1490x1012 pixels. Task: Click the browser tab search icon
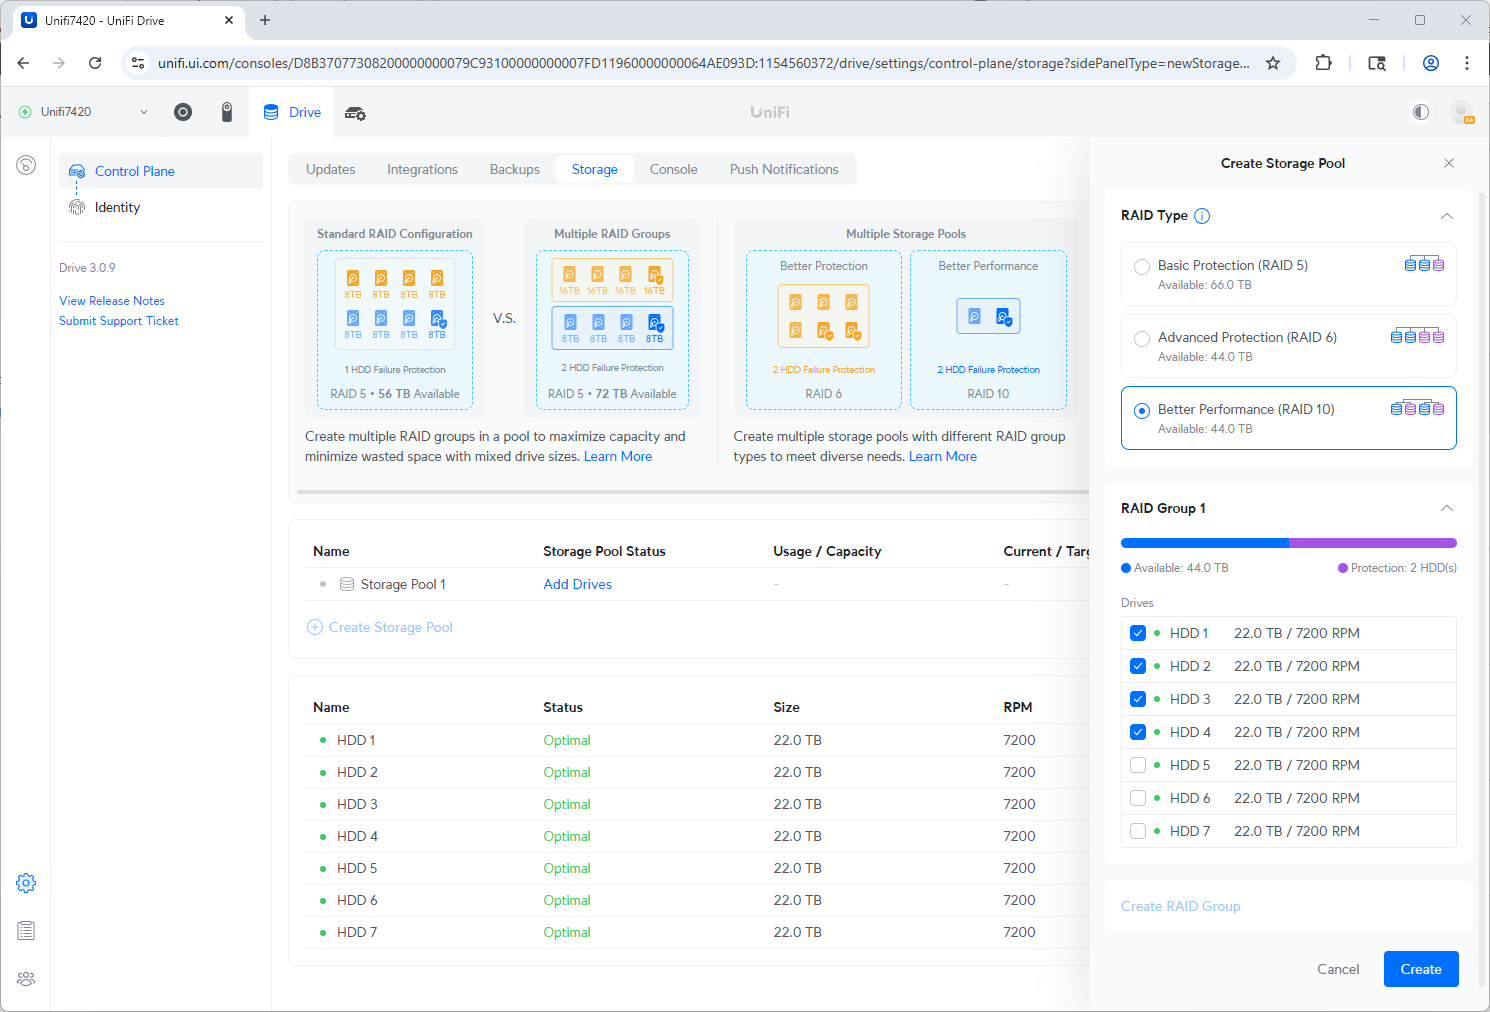[x=1377, y=63]
